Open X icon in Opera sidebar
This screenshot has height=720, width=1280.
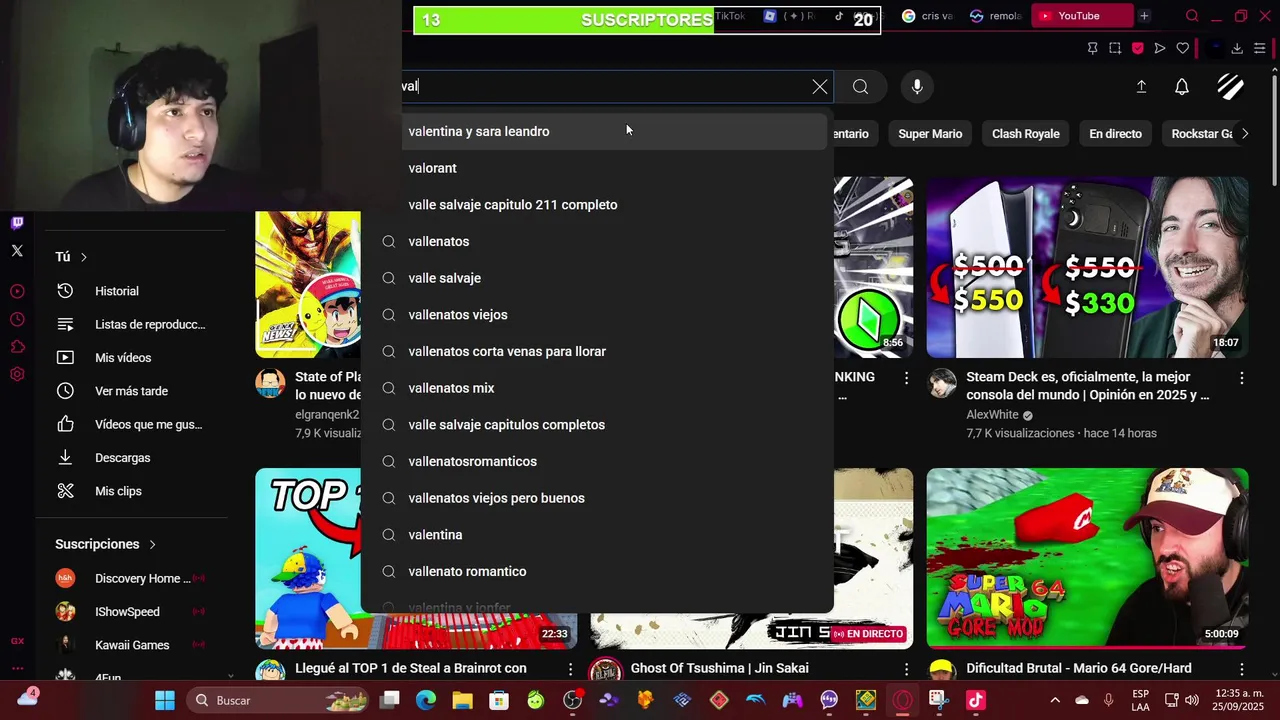pyautogui.click(x=17, y=251)
